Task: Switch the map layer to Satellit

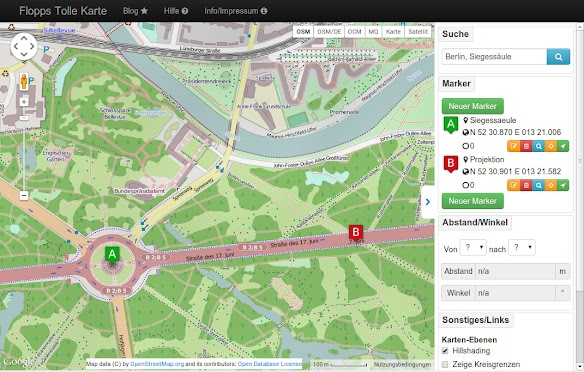Action: pyautogui.click(x=418, y=32)
